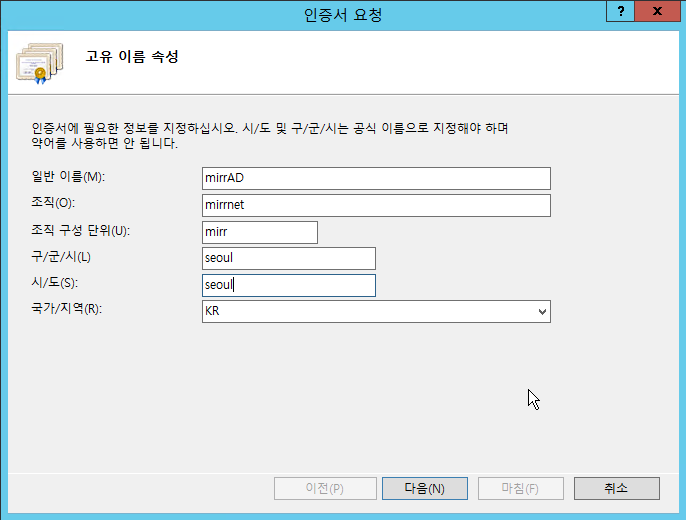
Task: Click the certificate icon in header
Action: pyautogui.click(x=39, y=63)
